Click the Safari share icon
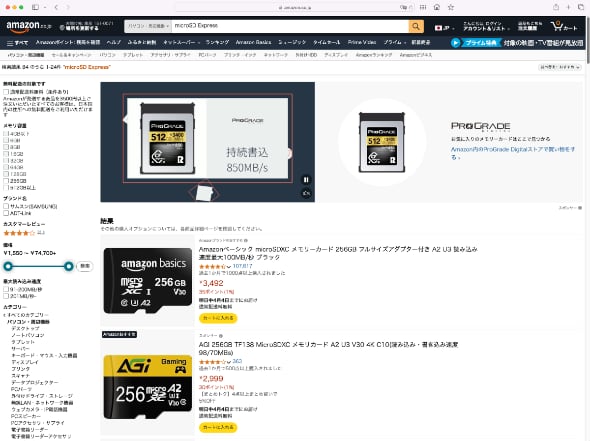The height and width of the screenshot is (441, 590). pyautogui.click(x=556, y=7)
